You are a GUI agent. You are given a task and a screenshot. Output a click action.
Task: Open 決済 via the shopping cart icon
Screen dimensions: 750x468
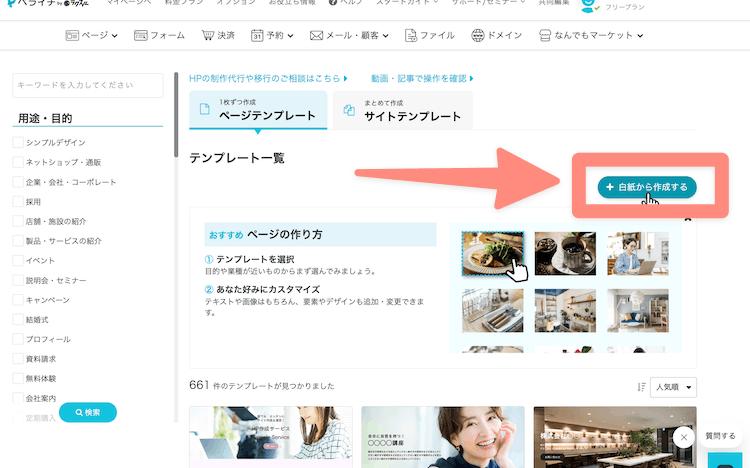[208, 35]
